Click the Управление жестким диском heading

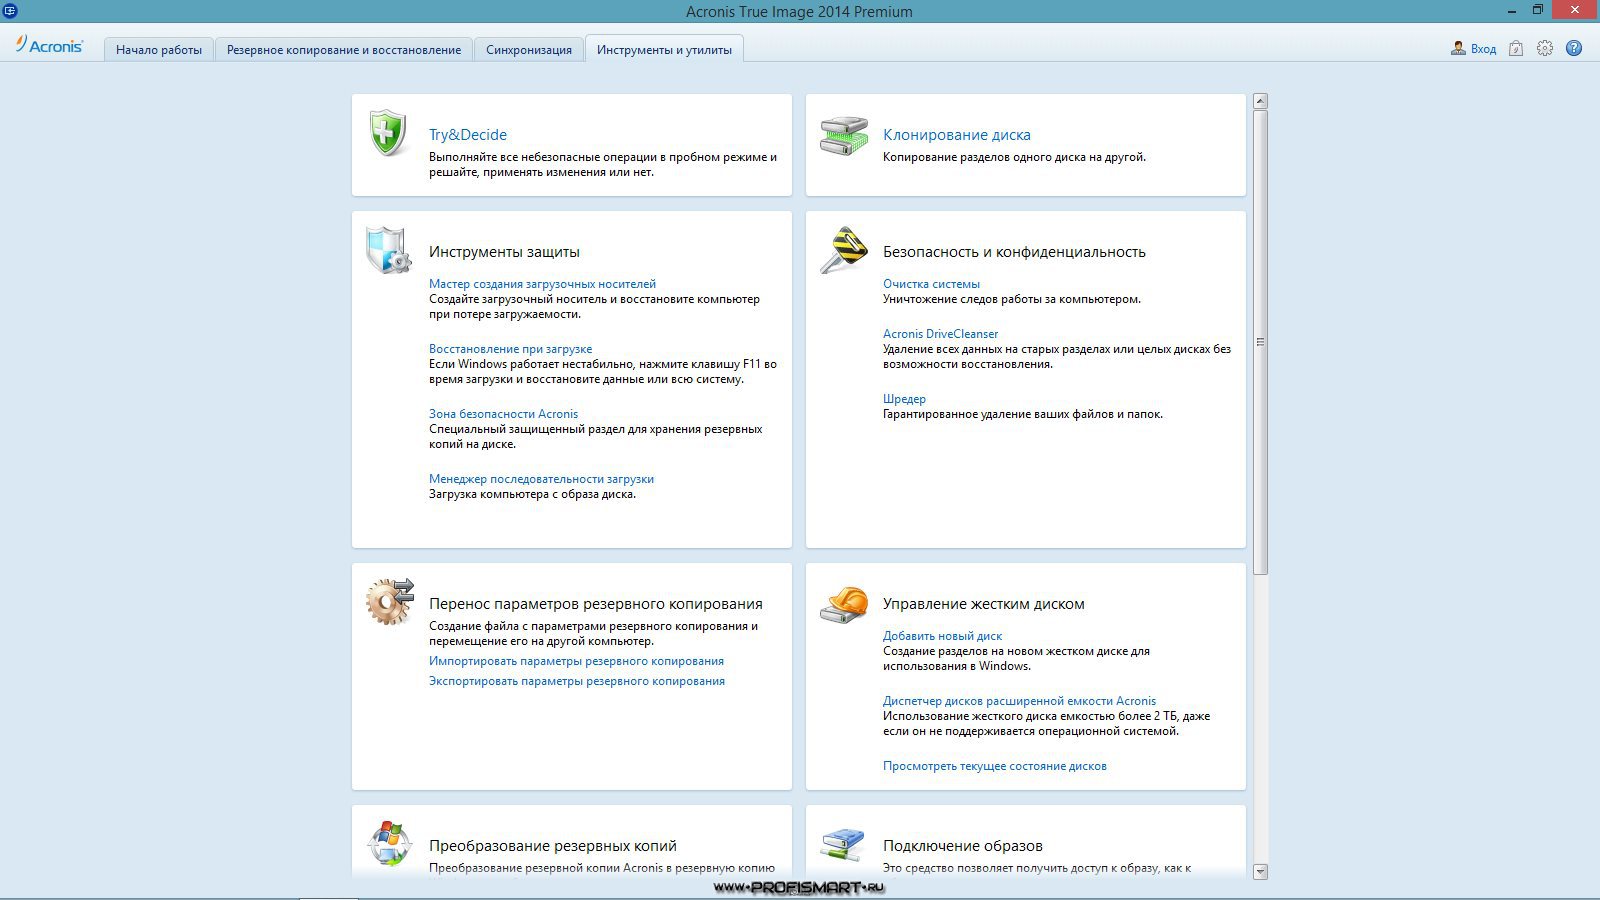[984, 604]
